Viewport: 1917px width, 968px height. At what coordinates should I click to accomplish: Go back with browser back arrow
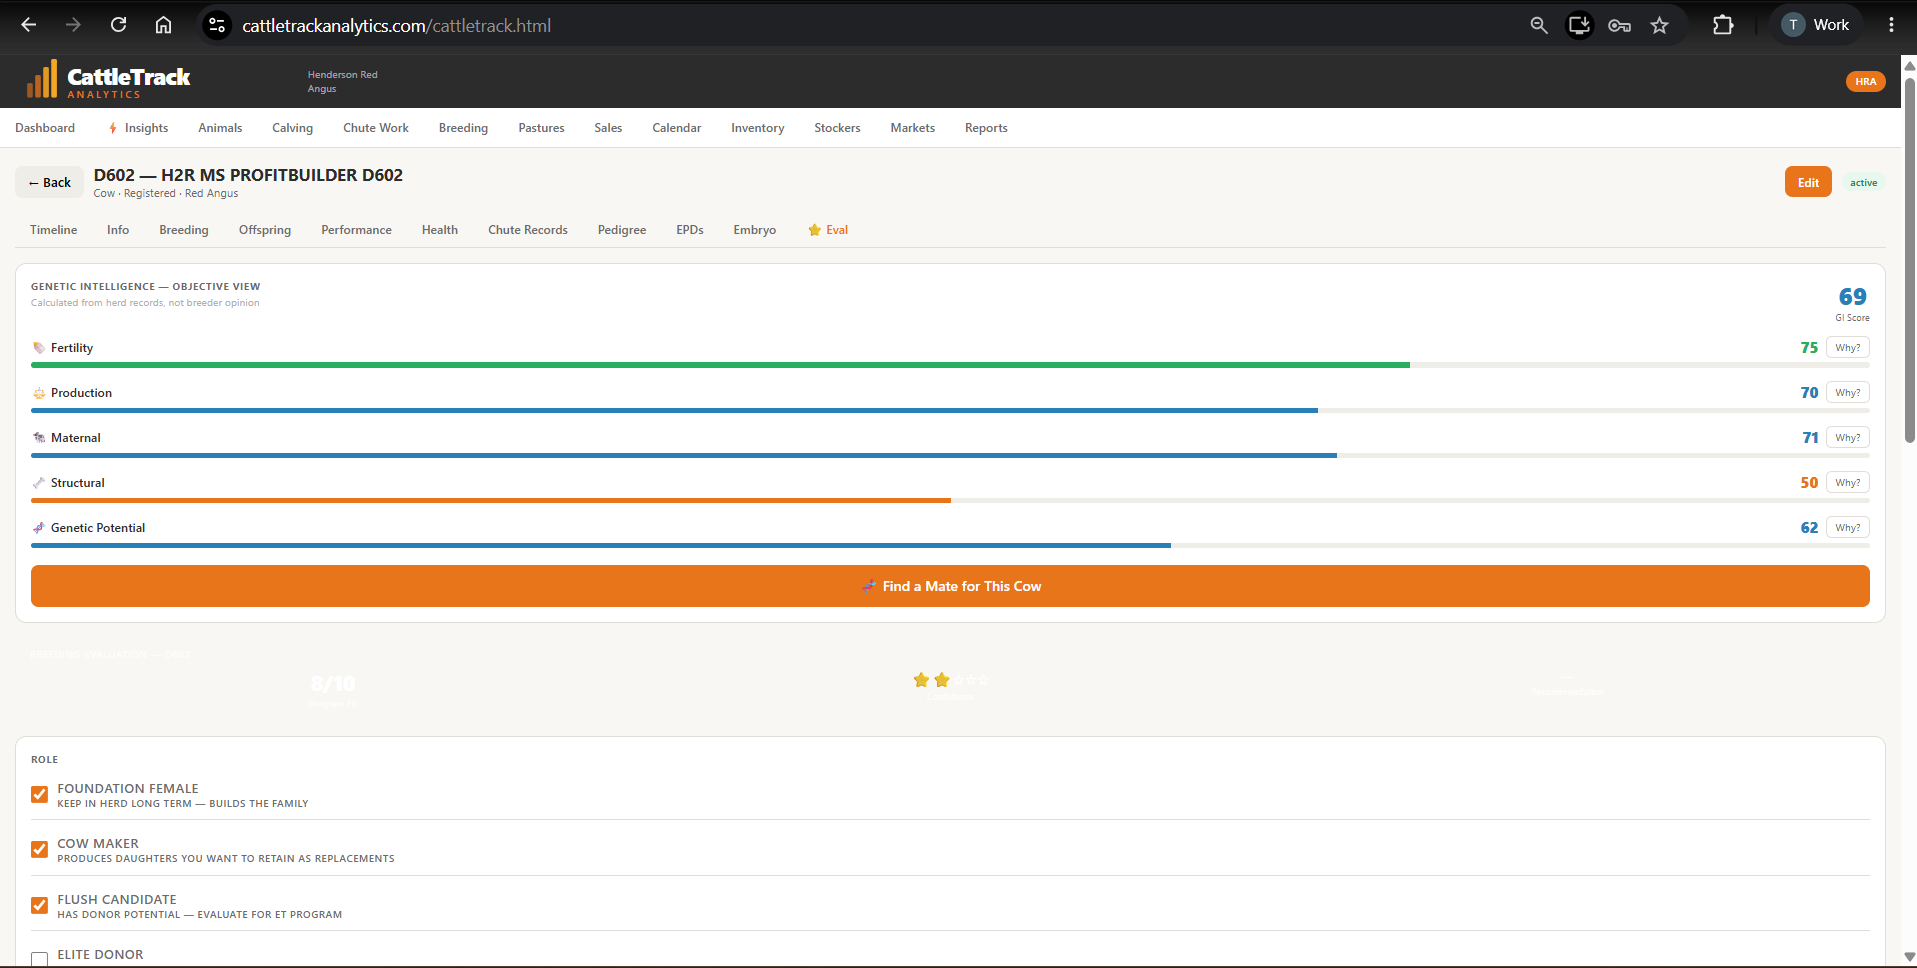click(x=29, y=25)
